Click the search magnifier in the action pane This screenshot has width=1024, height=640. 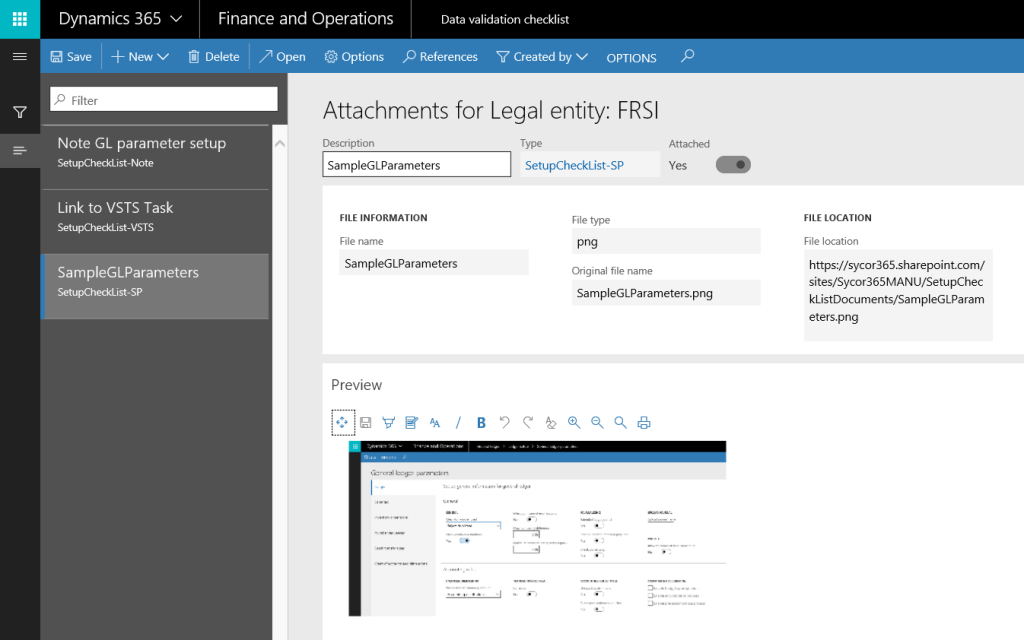(686, 57)
